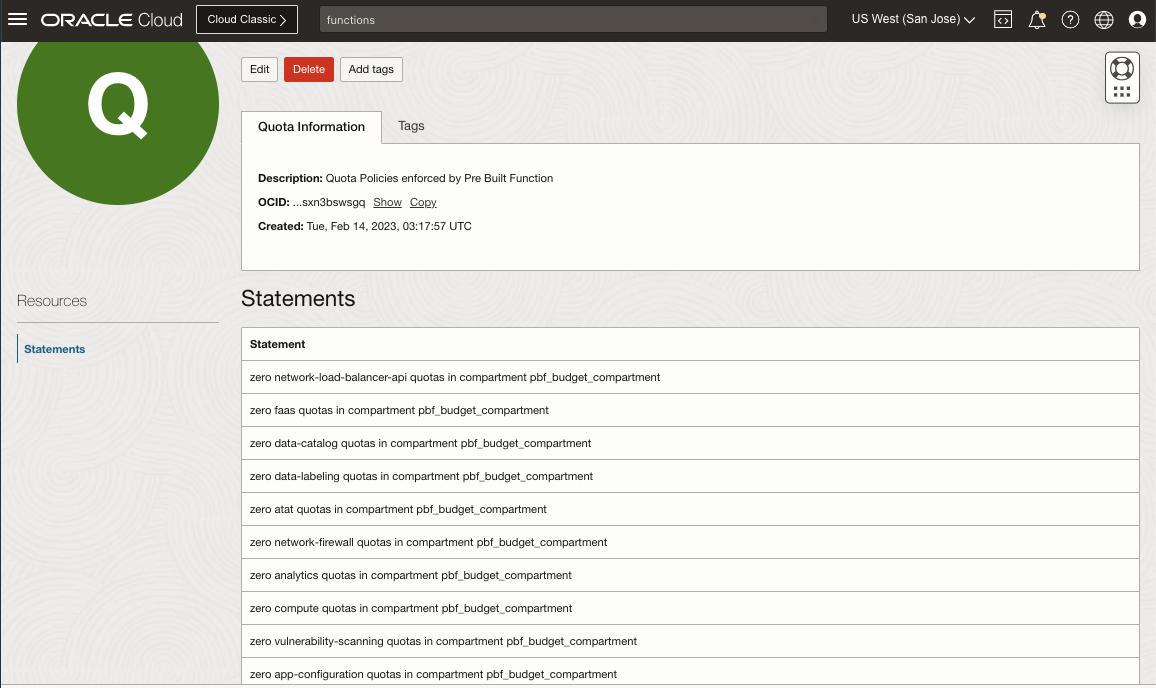Open help using the question mark icon
The height and width of the screenshot is (688, 1156).
click(1070, 18)
